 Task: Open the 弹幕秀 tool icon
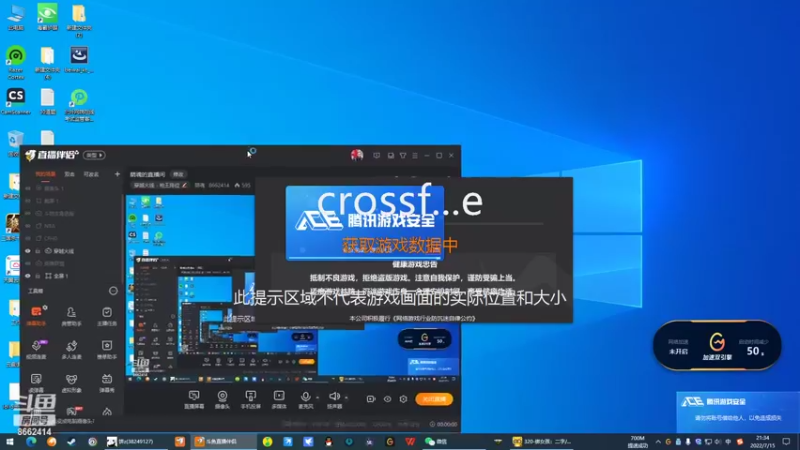107,383
